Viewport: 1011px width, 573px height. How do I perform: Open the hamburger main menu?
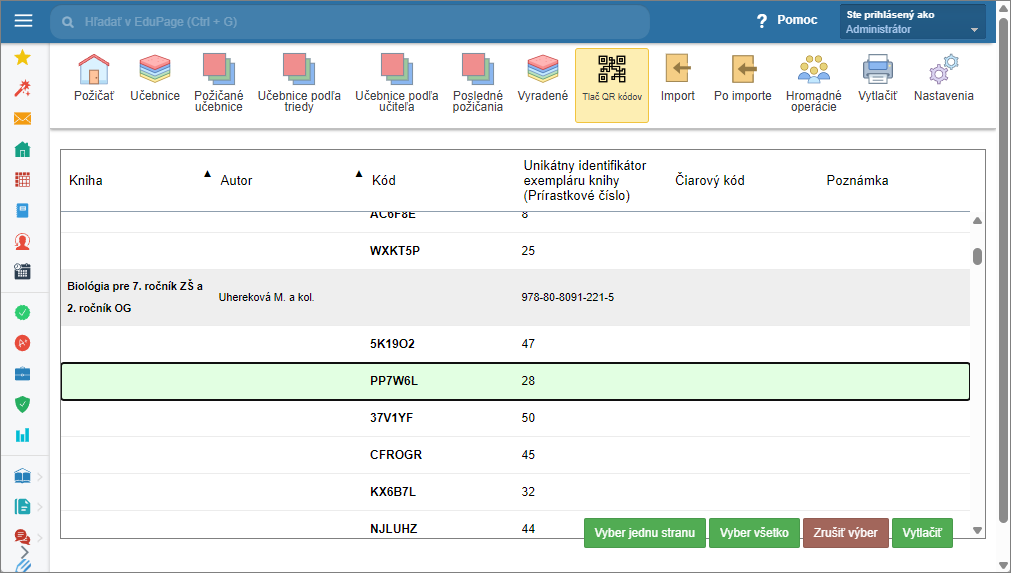(x=23, y=21)
